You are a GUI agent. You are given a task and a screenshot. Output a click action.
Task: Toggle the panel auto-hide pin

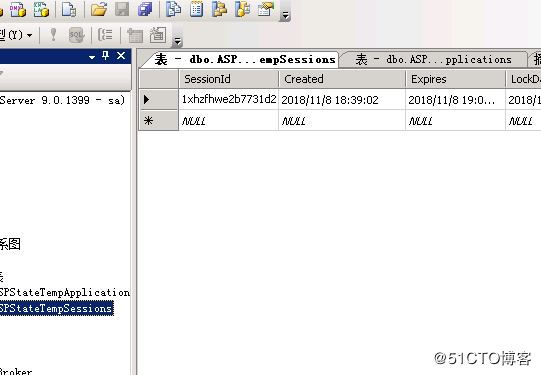[106, 55]
